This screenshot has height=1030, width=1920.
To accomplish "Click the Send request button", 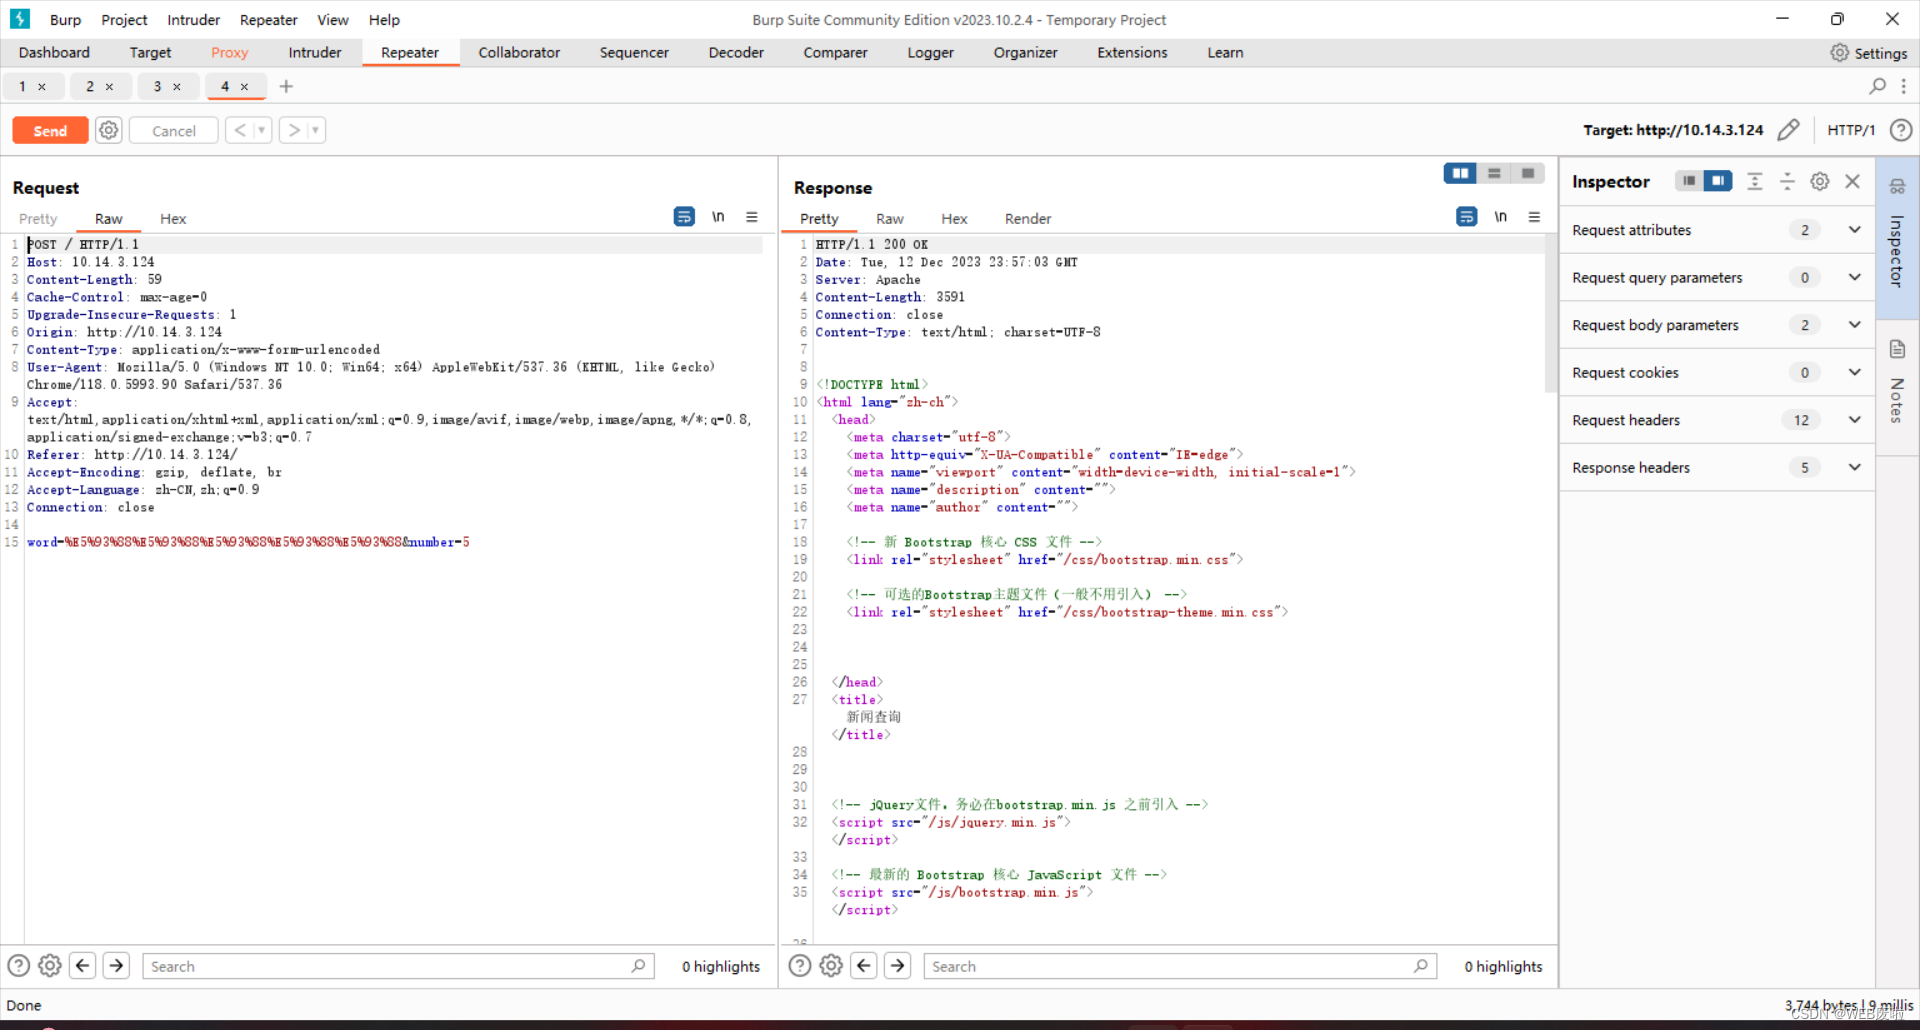I will pos(50,131).
